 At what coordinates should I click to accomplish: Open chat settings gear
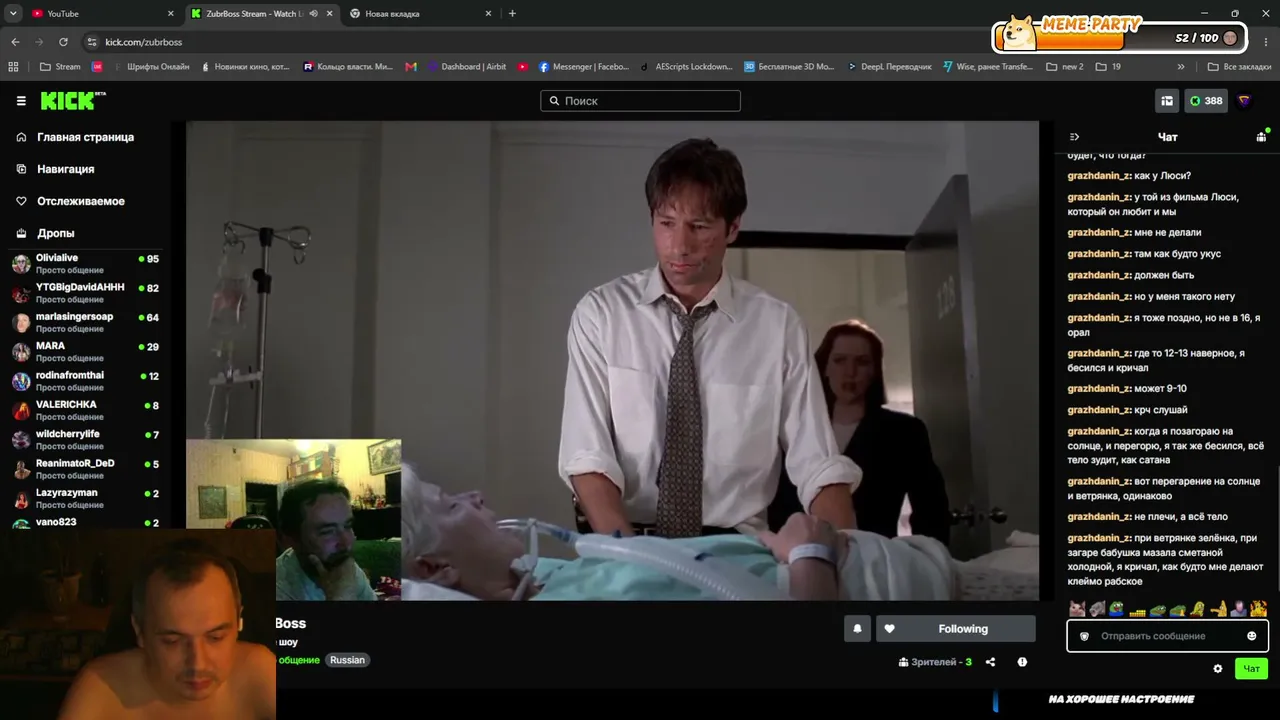click(1217, 669)
